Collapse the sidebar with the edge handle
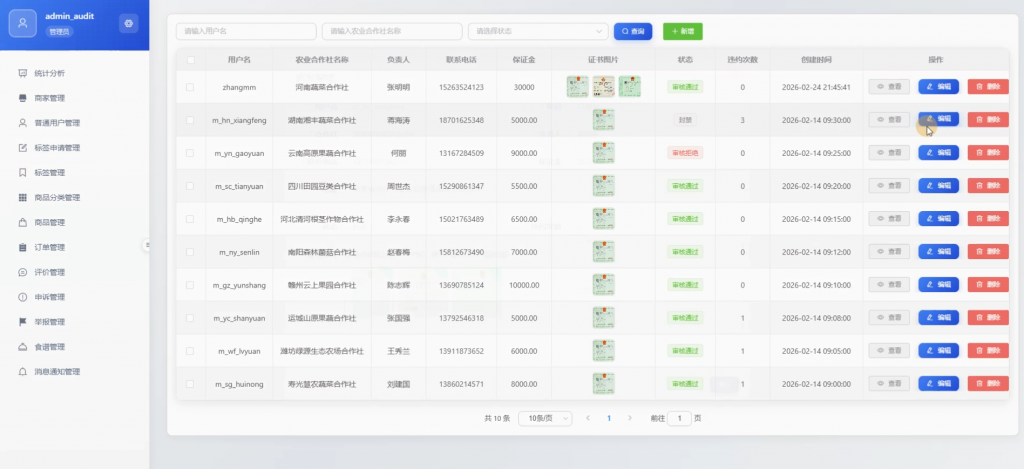The width and height of the screenshot is (1024, 469). click(147, 245)
